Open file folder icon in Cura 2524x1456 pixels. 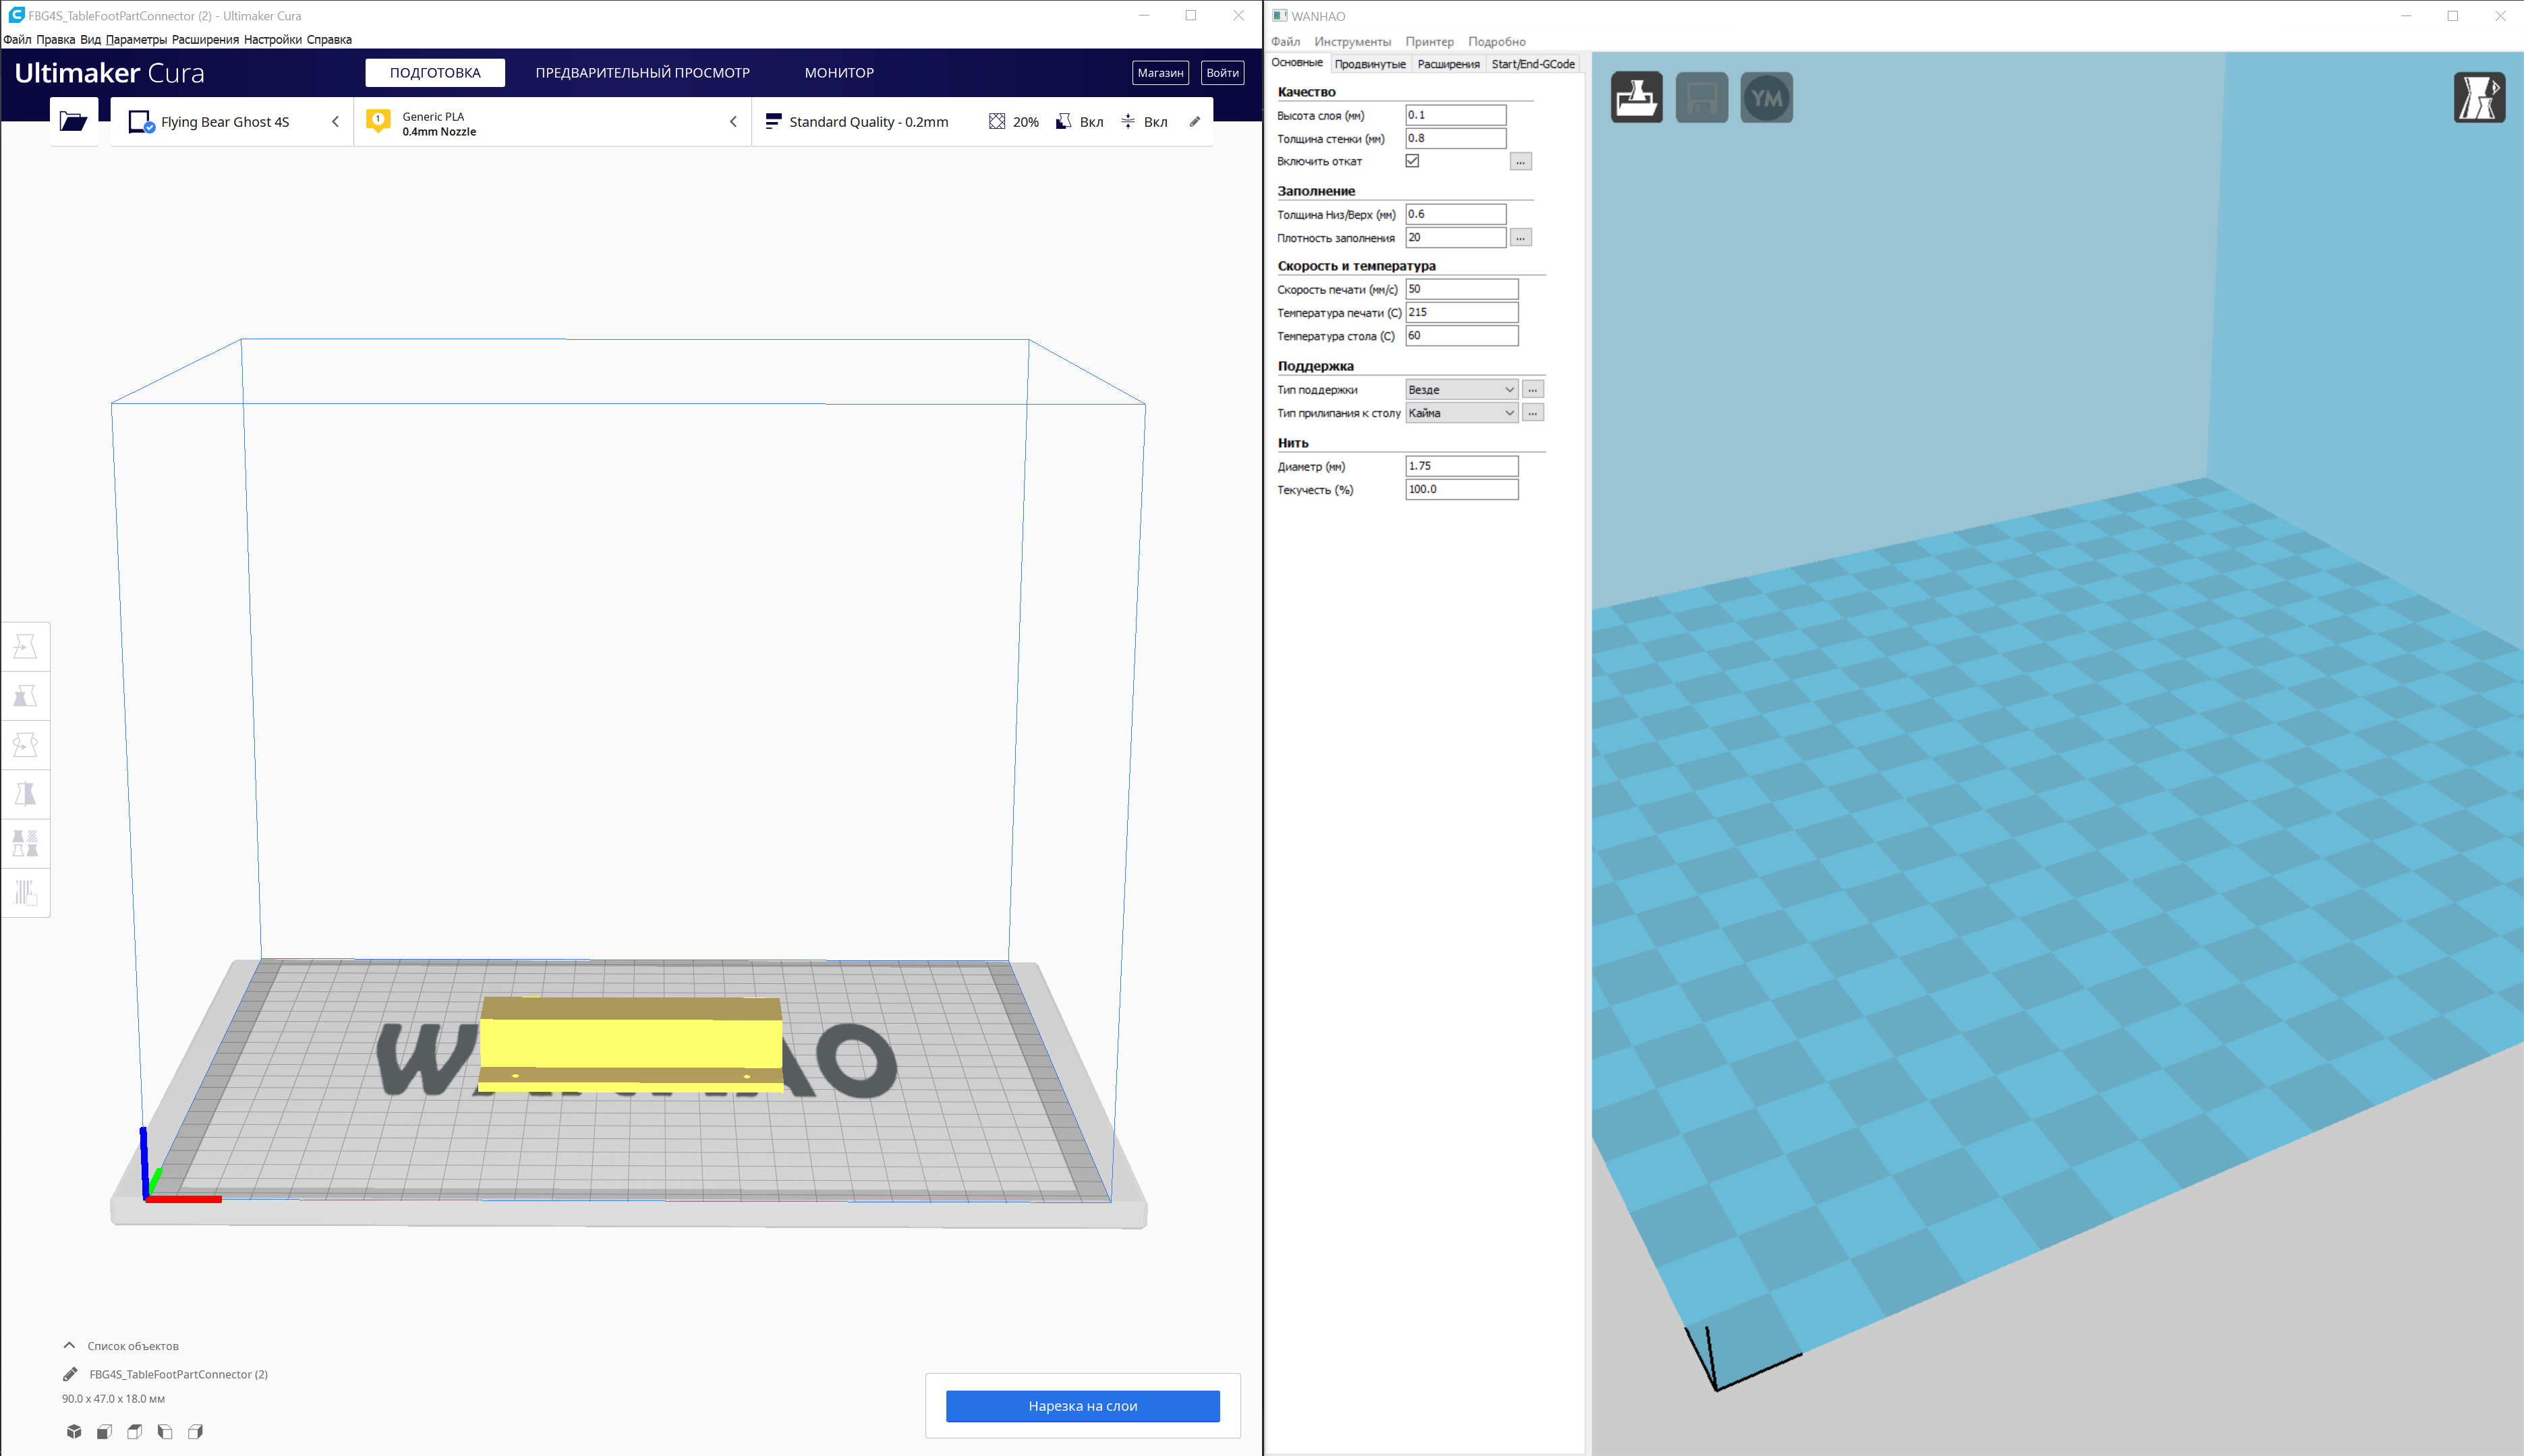pyautogui.click(x=73, y=121)
